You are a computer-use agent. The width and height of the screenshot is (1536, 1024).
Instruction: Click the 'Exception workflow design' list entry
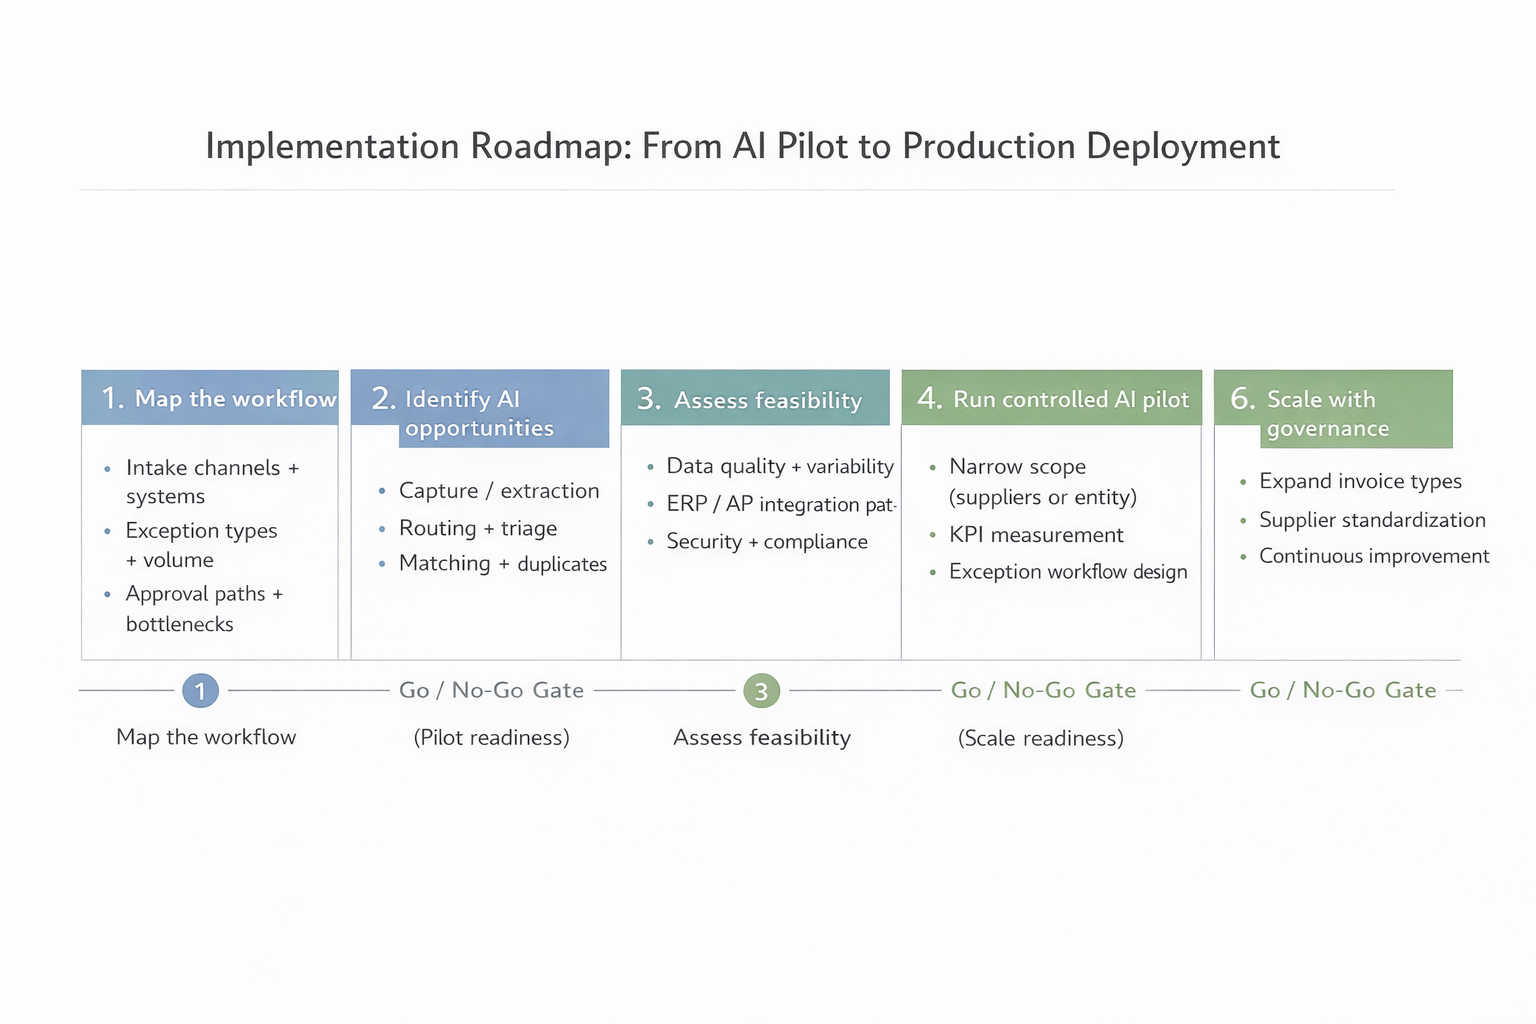point(1067,571)
